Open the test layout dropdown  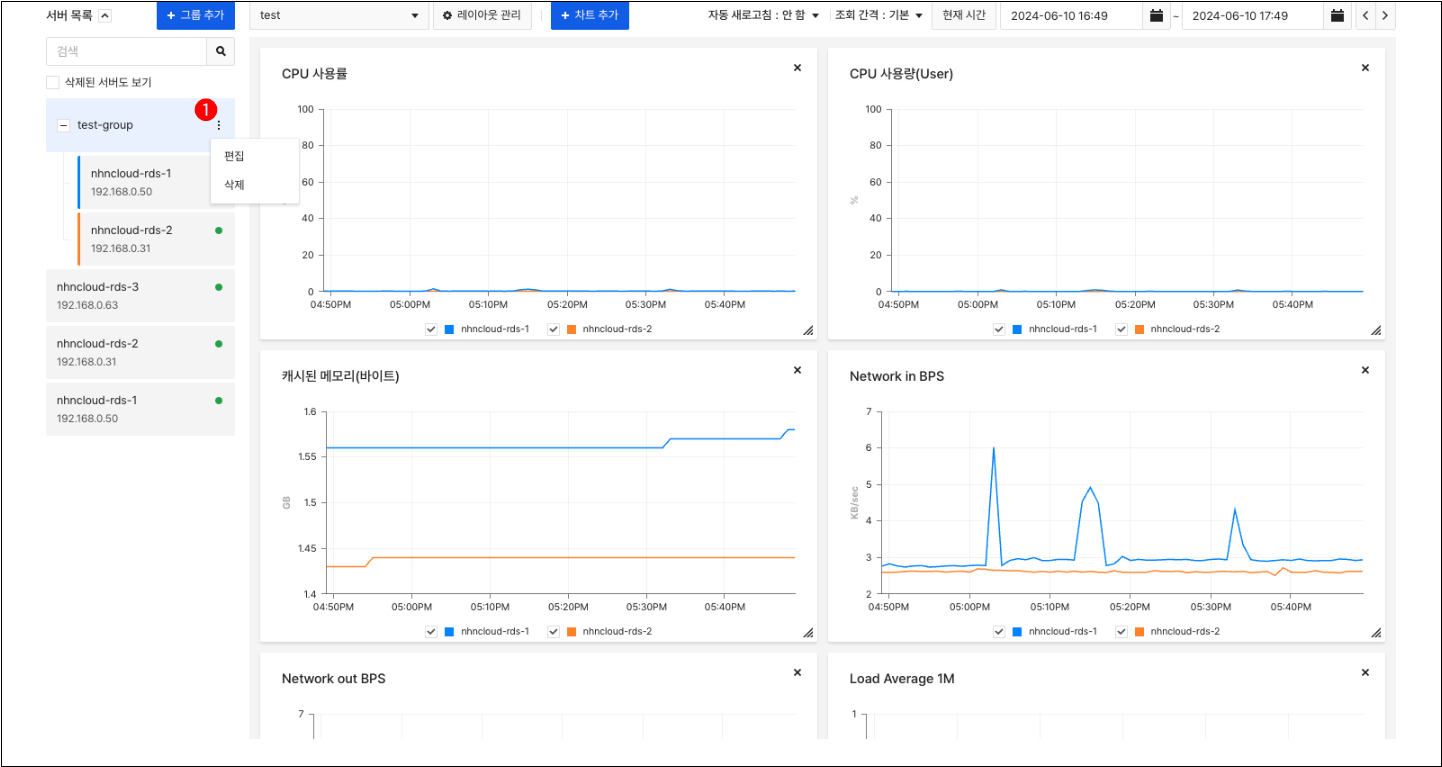(x=339, y=16)
